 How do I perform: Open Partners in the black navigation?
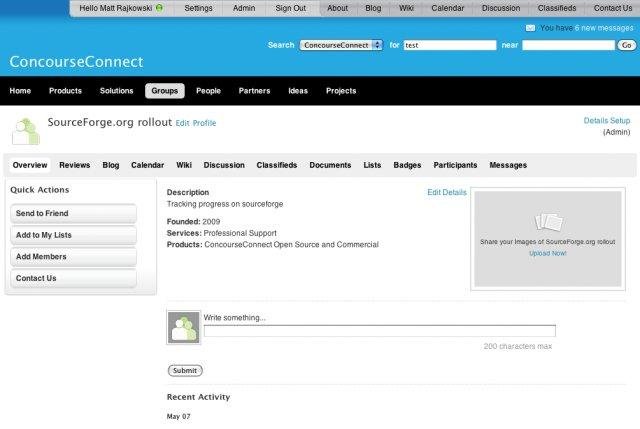point(254,91)
